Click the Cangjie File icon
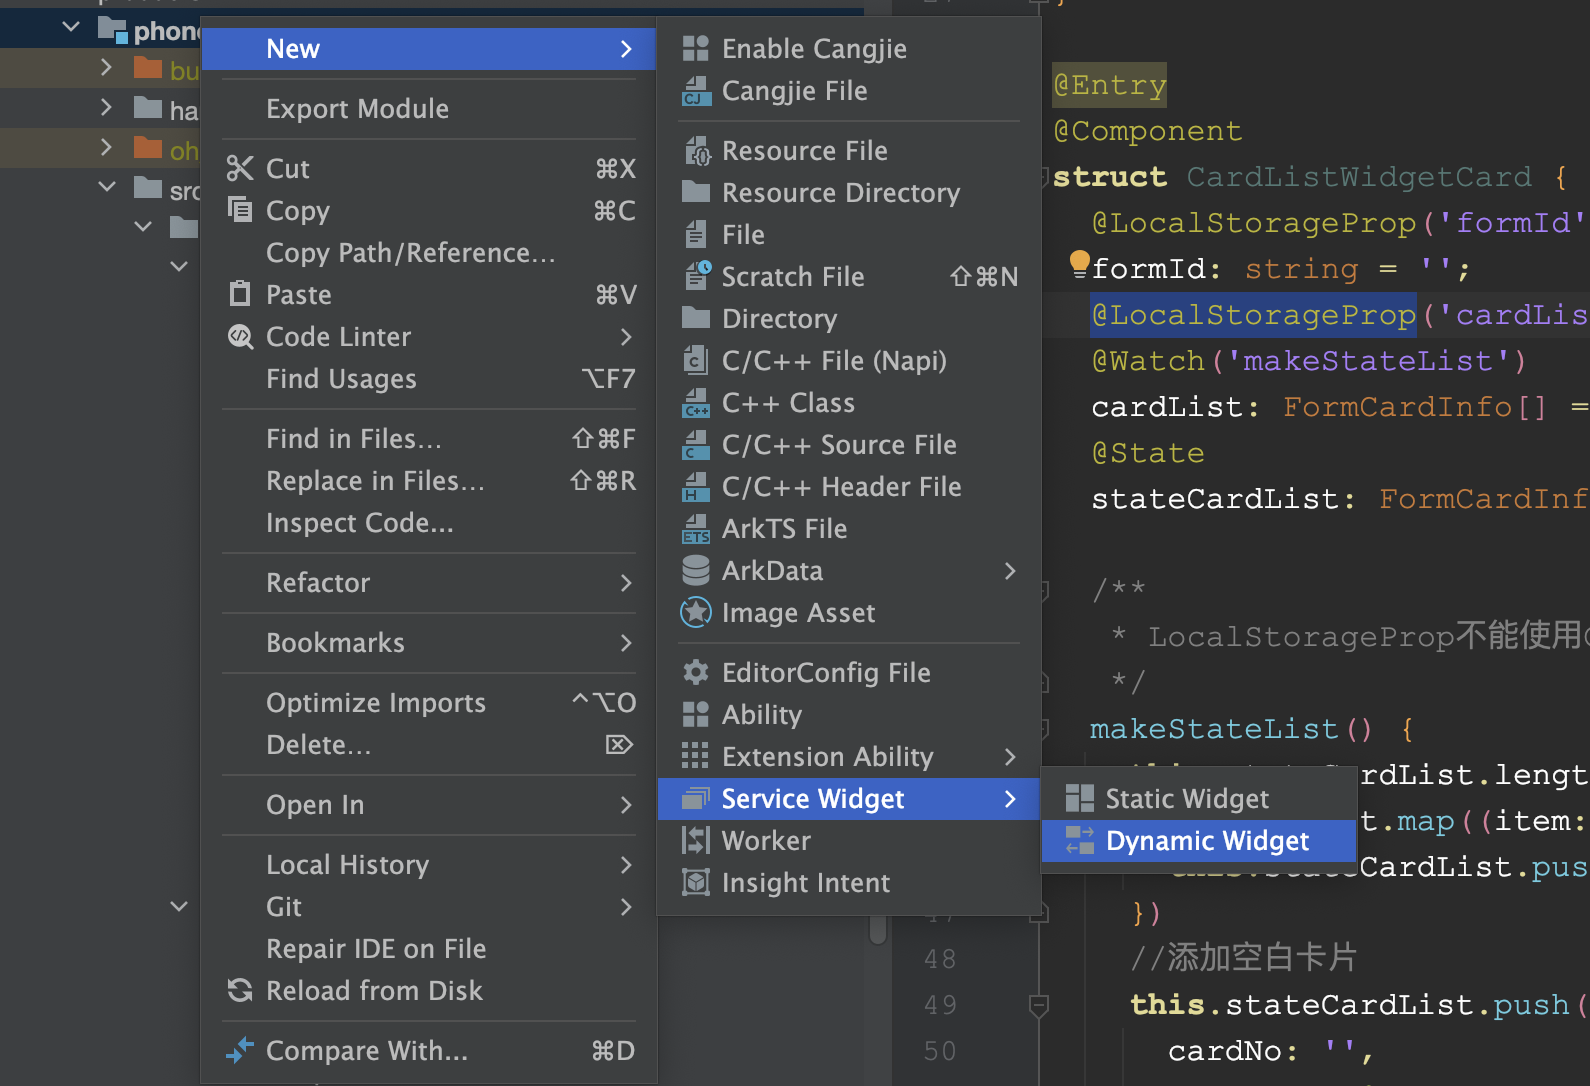The image size is (1590, 1086). point(695,91)
